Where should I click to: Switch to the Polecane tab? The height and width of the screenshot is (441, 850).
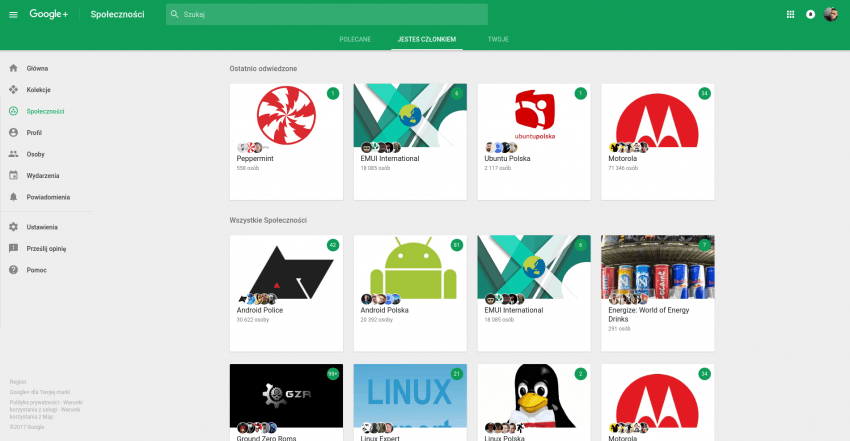tap(355, 39)
